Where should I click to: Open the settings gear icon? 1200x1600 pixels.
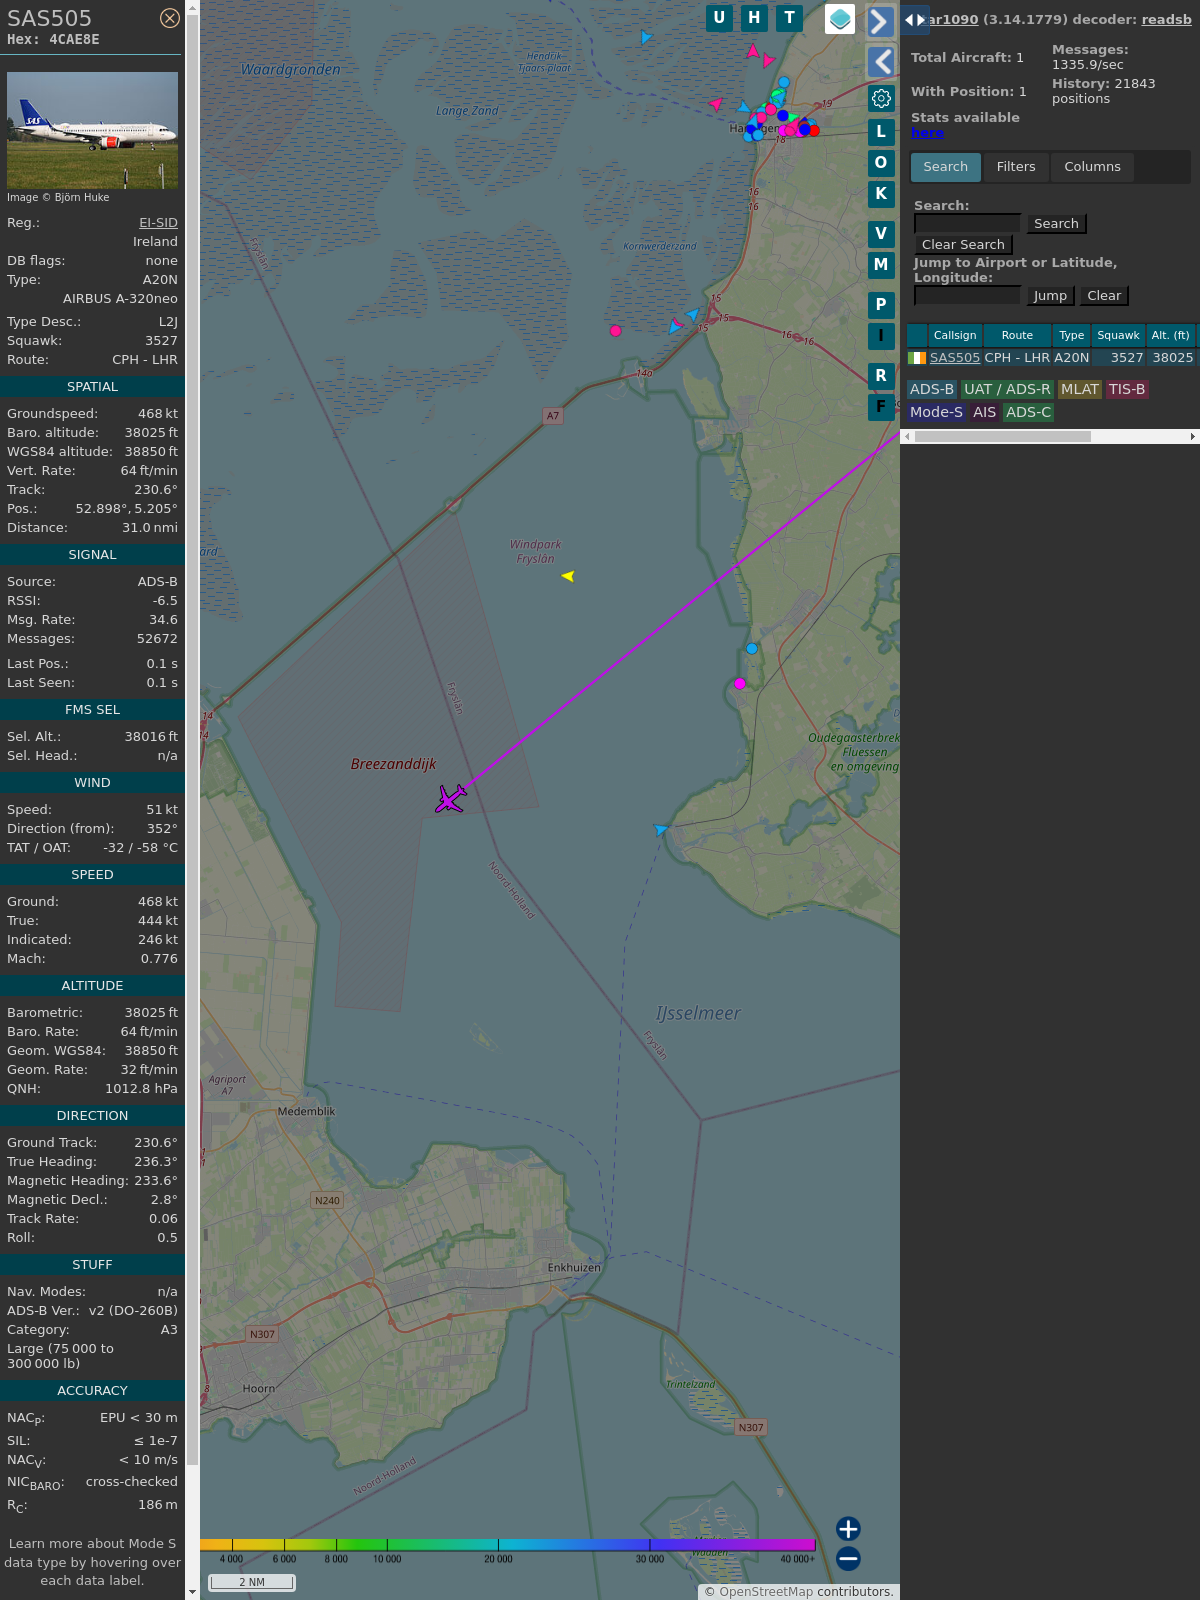pos(881,98)
